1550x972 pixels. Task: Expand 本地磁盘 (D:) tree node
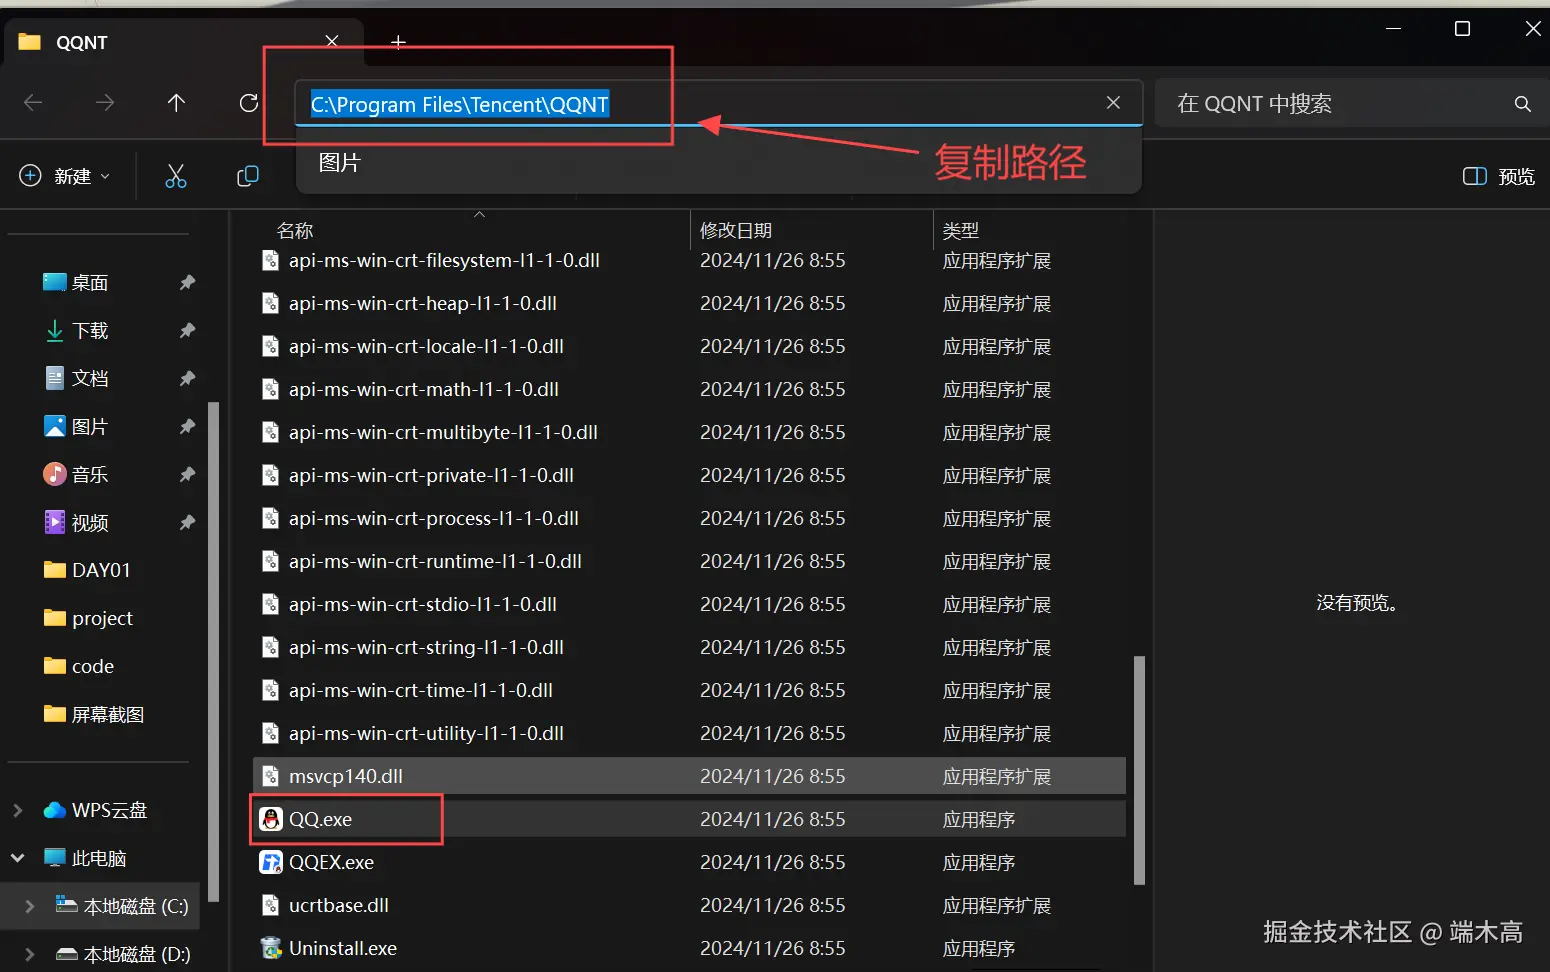(29, 955)
